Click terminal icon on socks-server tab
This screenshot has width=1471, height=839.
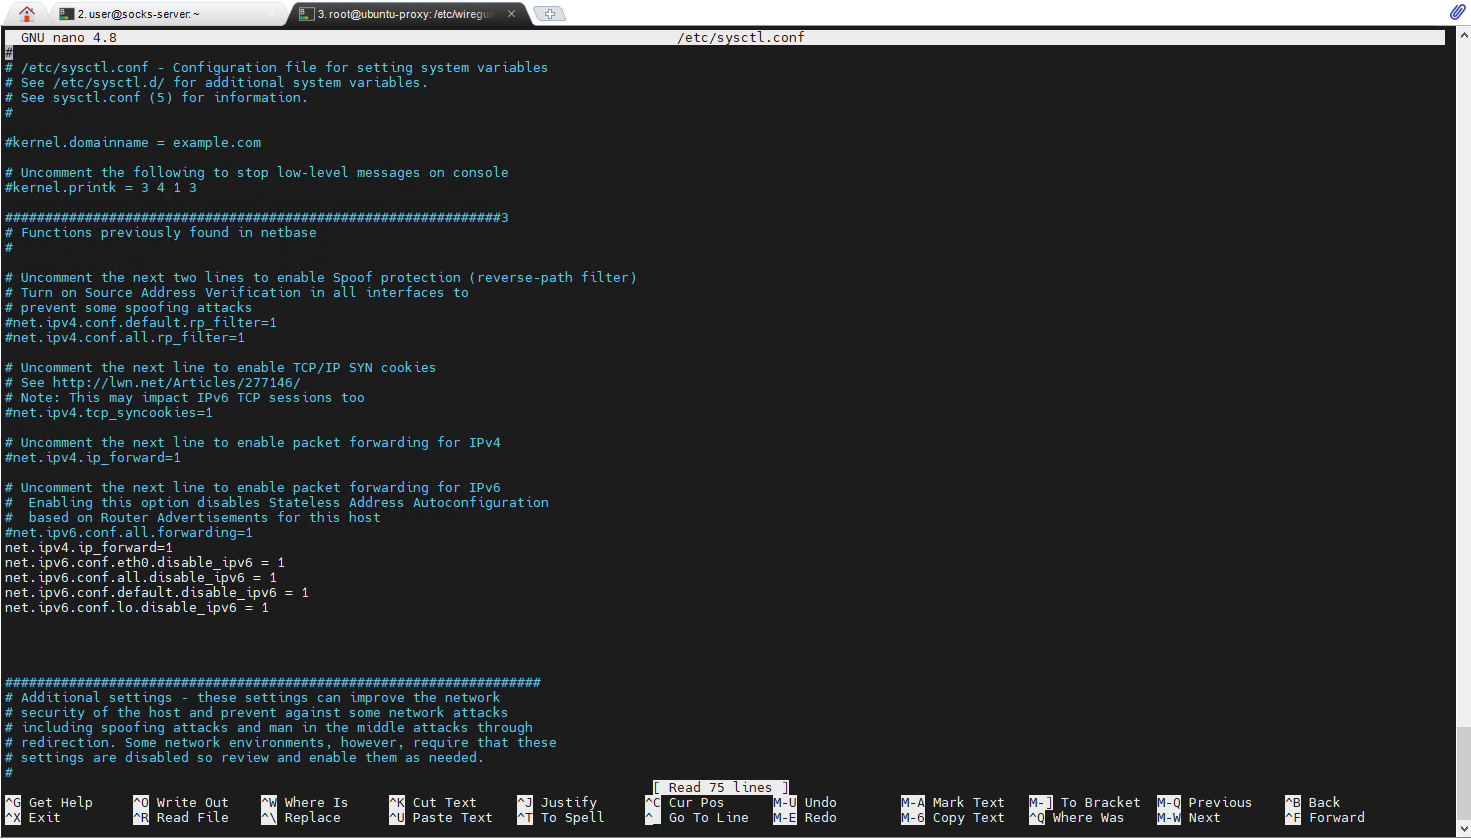click(x=67, y=14)
